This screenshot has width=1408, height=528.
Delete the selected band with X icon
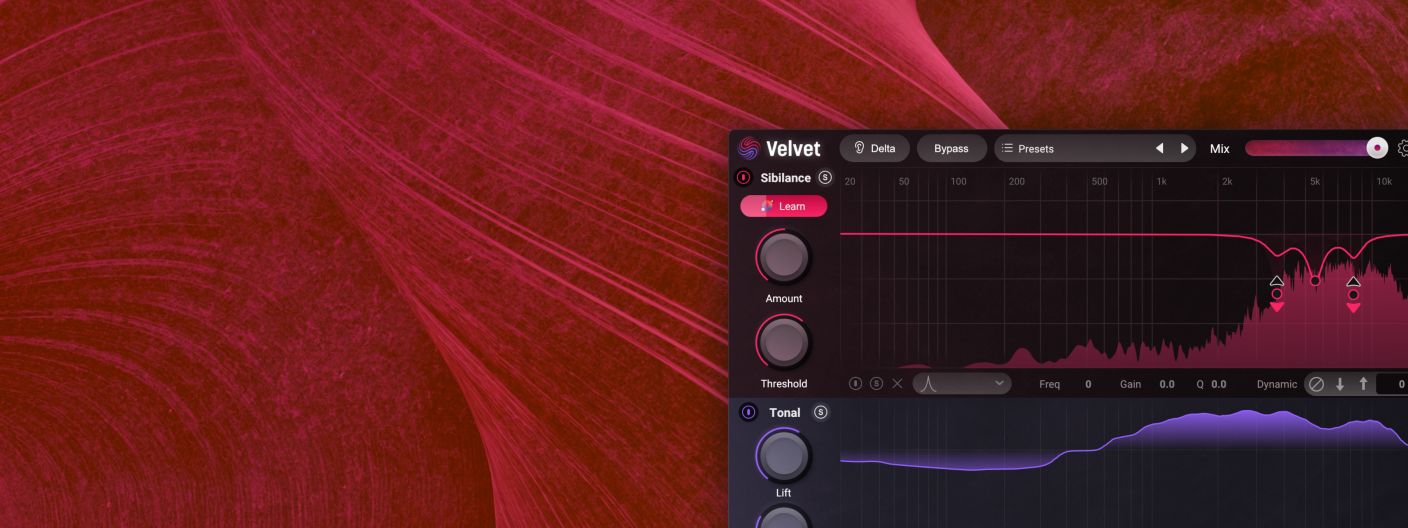pyautogui.click(x=897, y=383)
